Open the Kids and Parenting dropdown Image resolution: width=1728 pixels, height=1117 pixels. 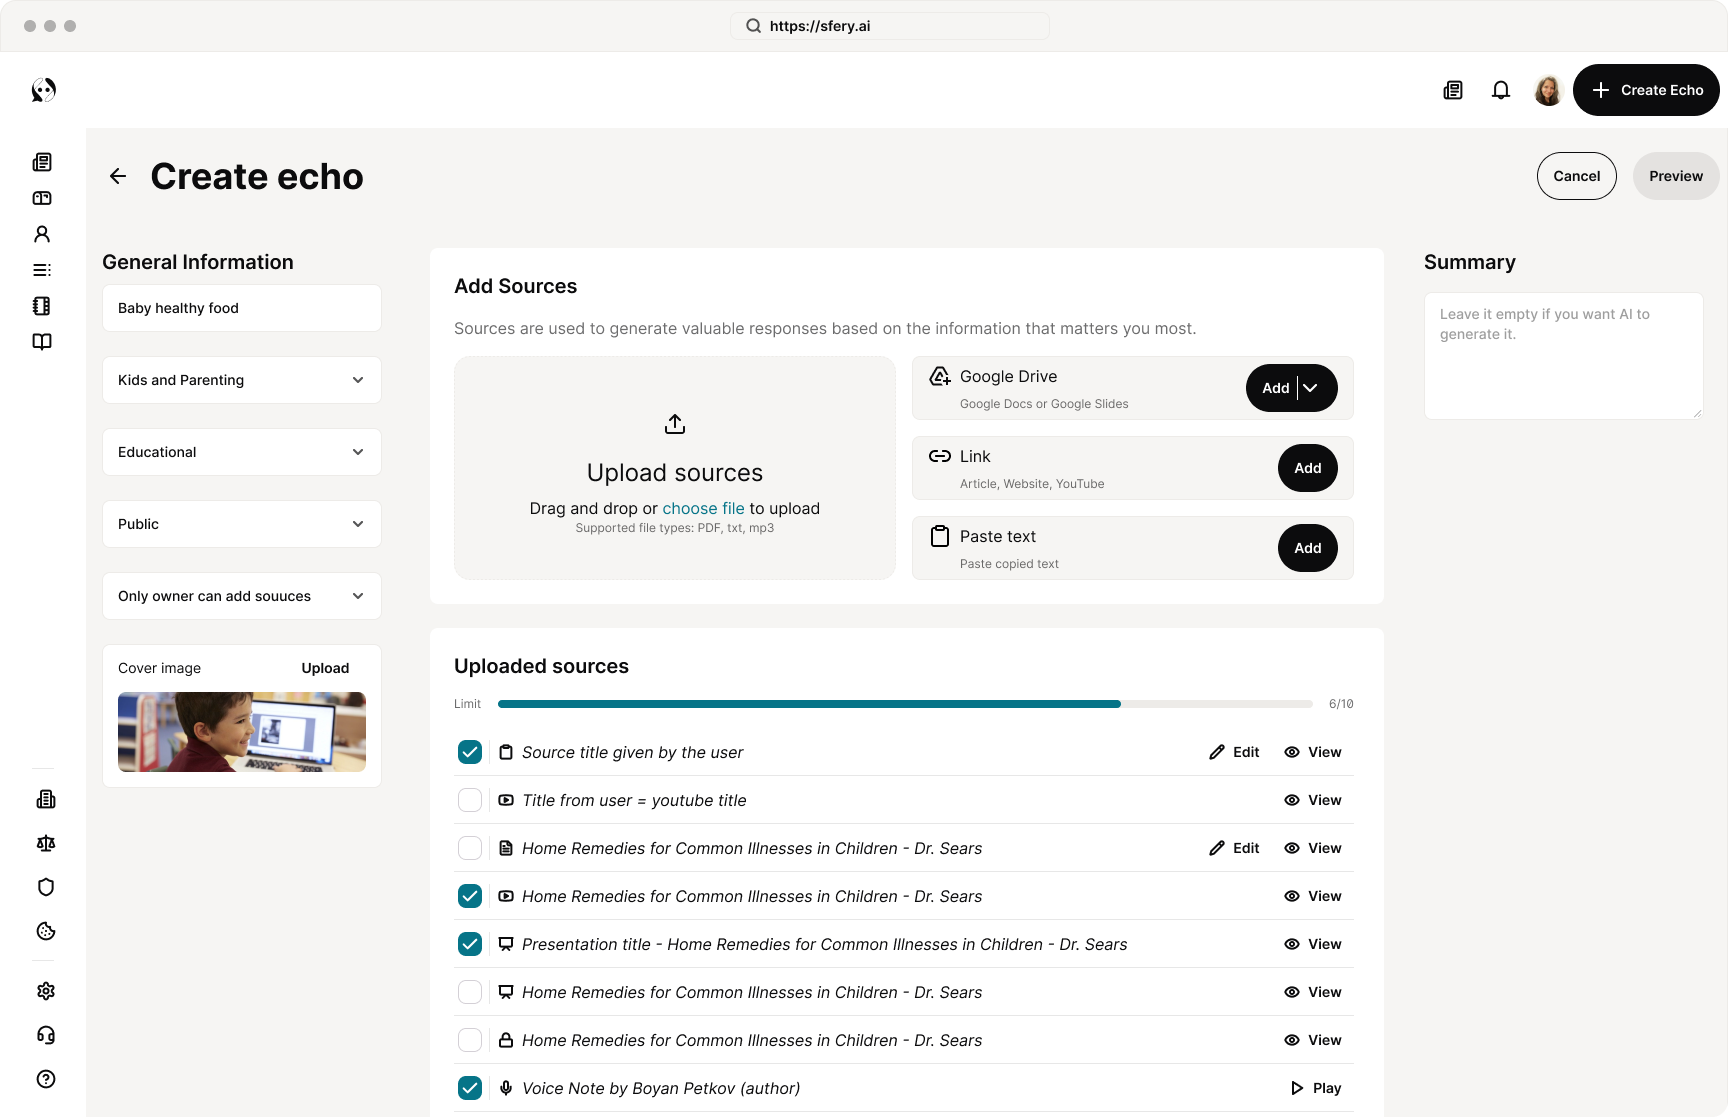pyautogui.click(x=242, y=380)
